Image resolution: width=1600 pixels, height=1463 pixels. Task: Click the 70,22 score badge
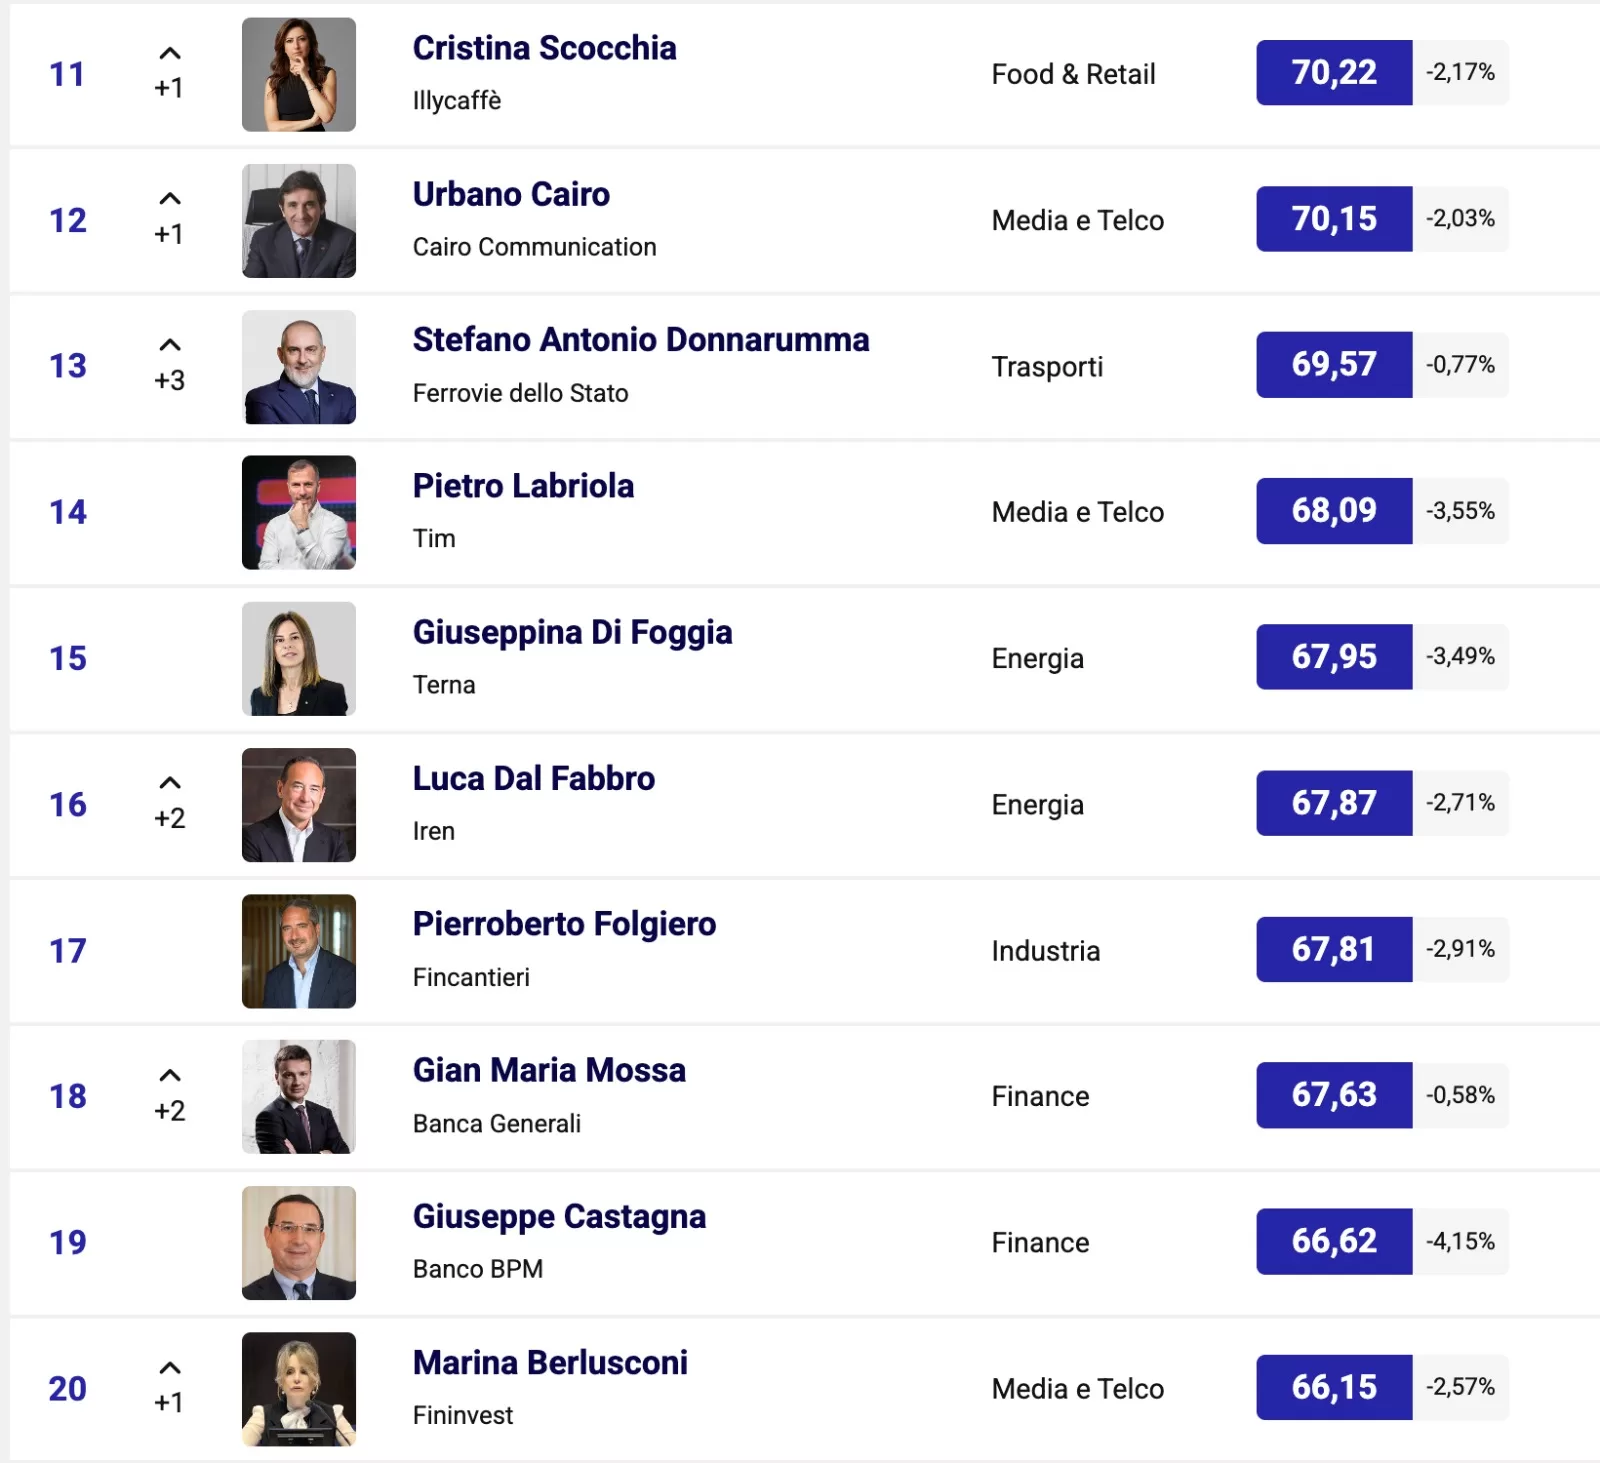click(x=1334, y=73)
